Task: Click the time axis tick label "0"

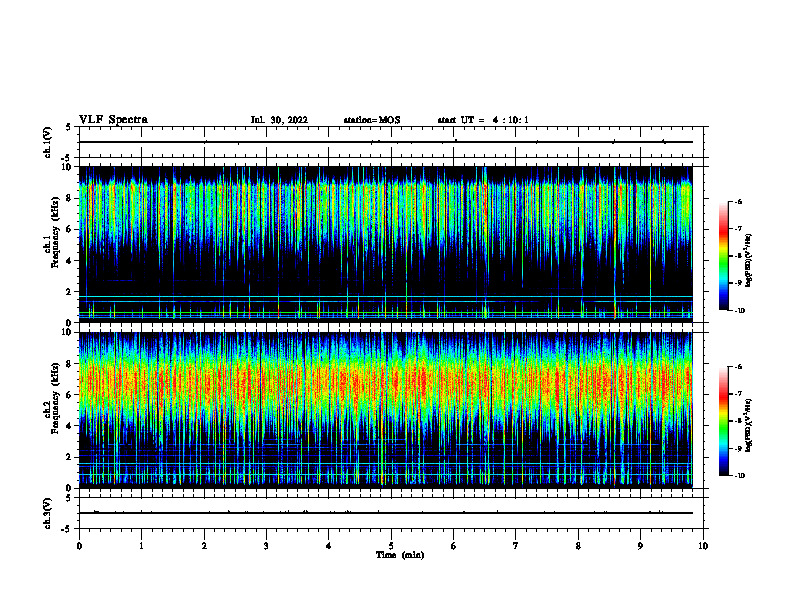Action: point(79,546)
